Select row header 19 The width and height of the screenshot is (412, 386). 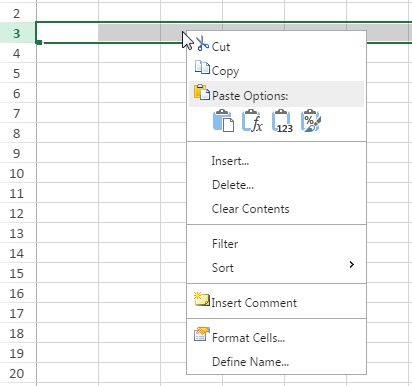point(17,353)
